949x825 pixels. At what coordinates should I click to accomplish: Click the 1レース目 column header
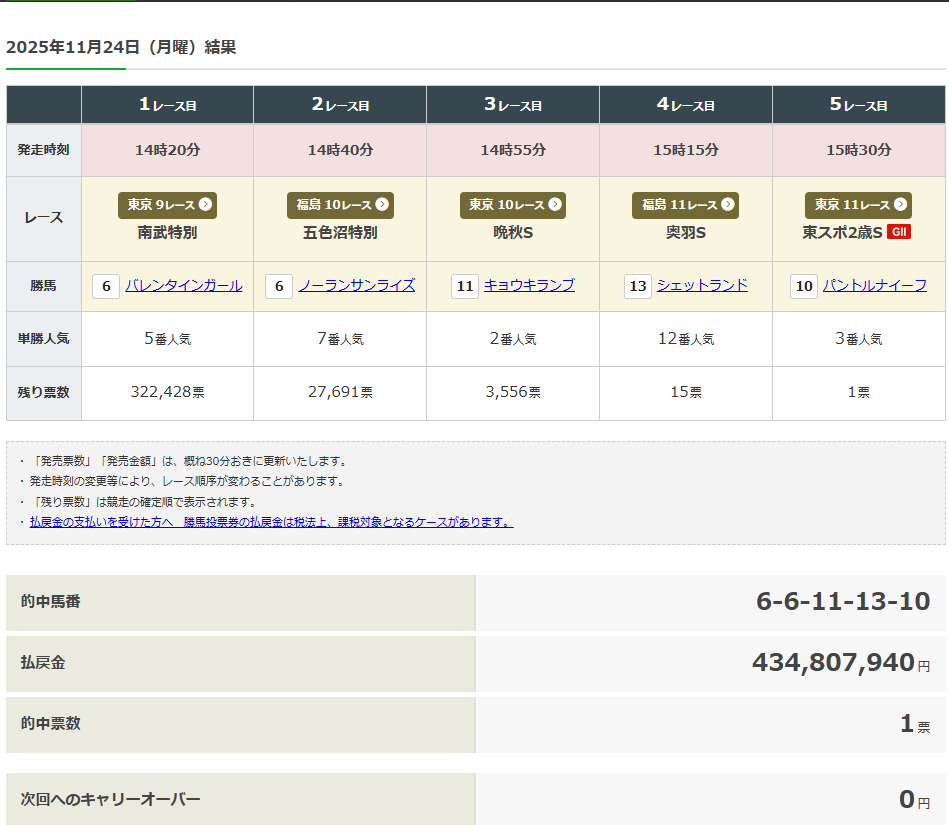[x=167, y=105]
